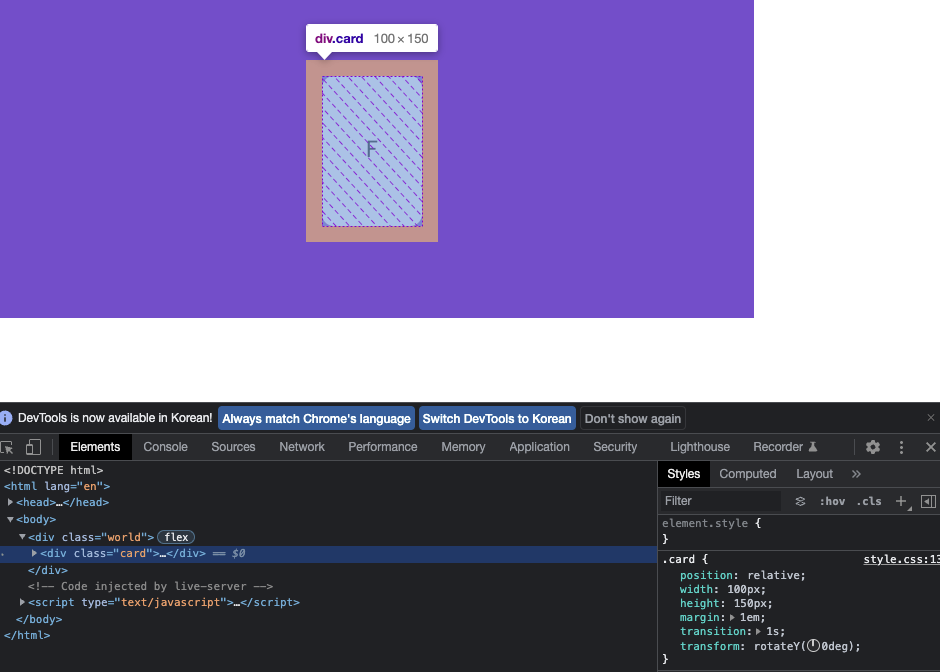Toggle the computed styles sidebar icon
940x672 pixels.
coord(928,501)
